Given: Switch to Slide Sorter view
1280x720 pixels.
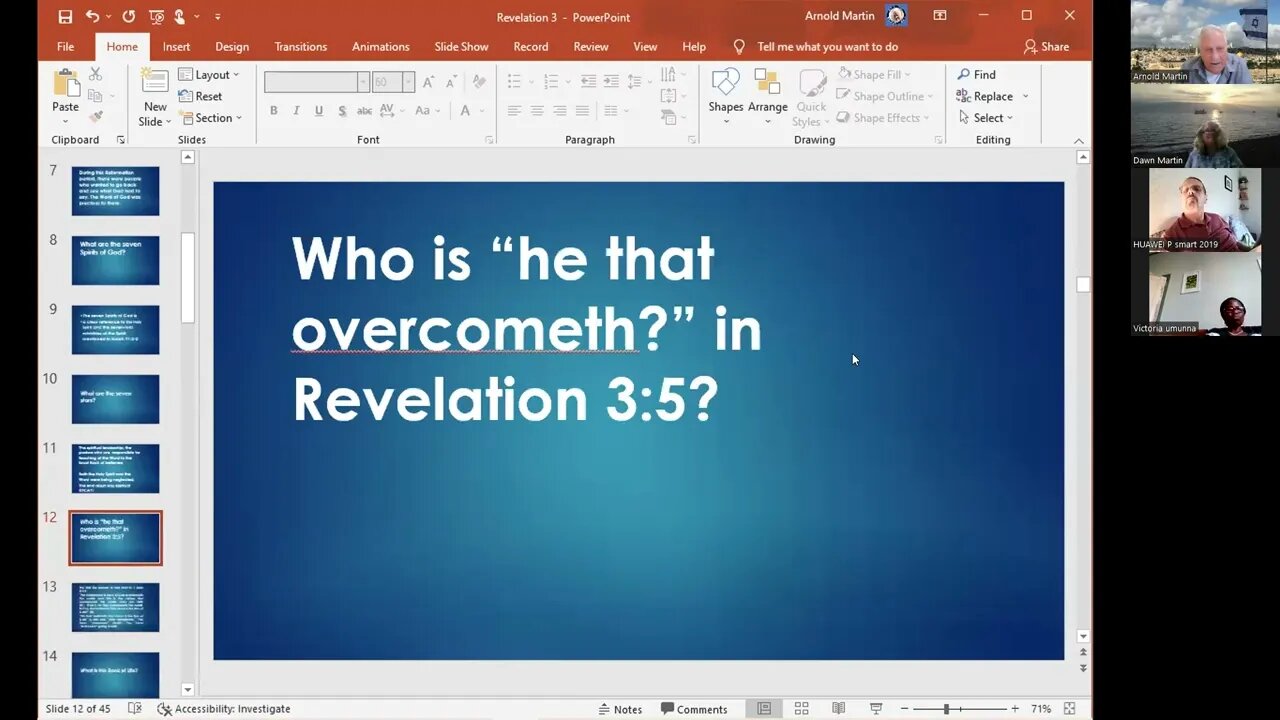Looking at the screenshot, I should 801,708.
